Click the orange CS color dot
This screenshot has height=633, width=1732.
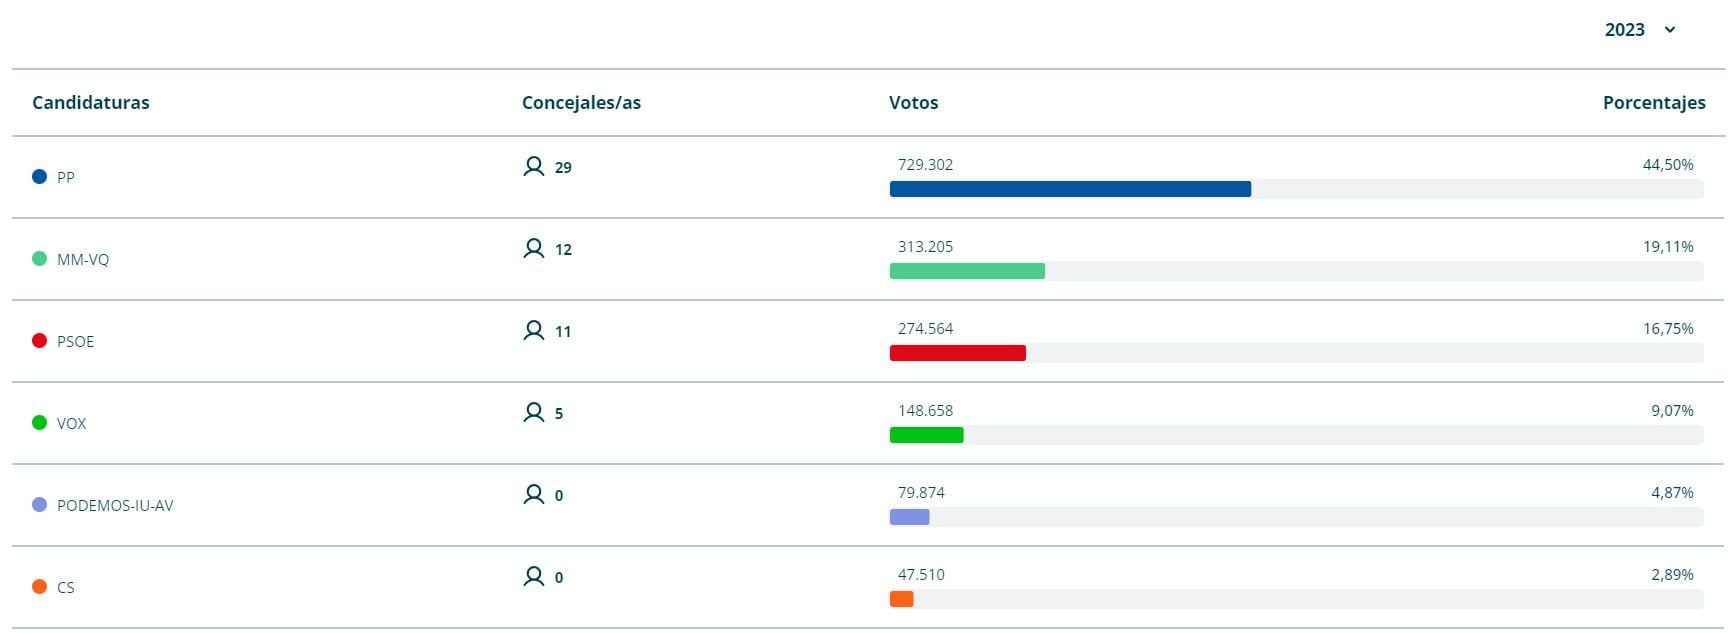pos(40,587)
